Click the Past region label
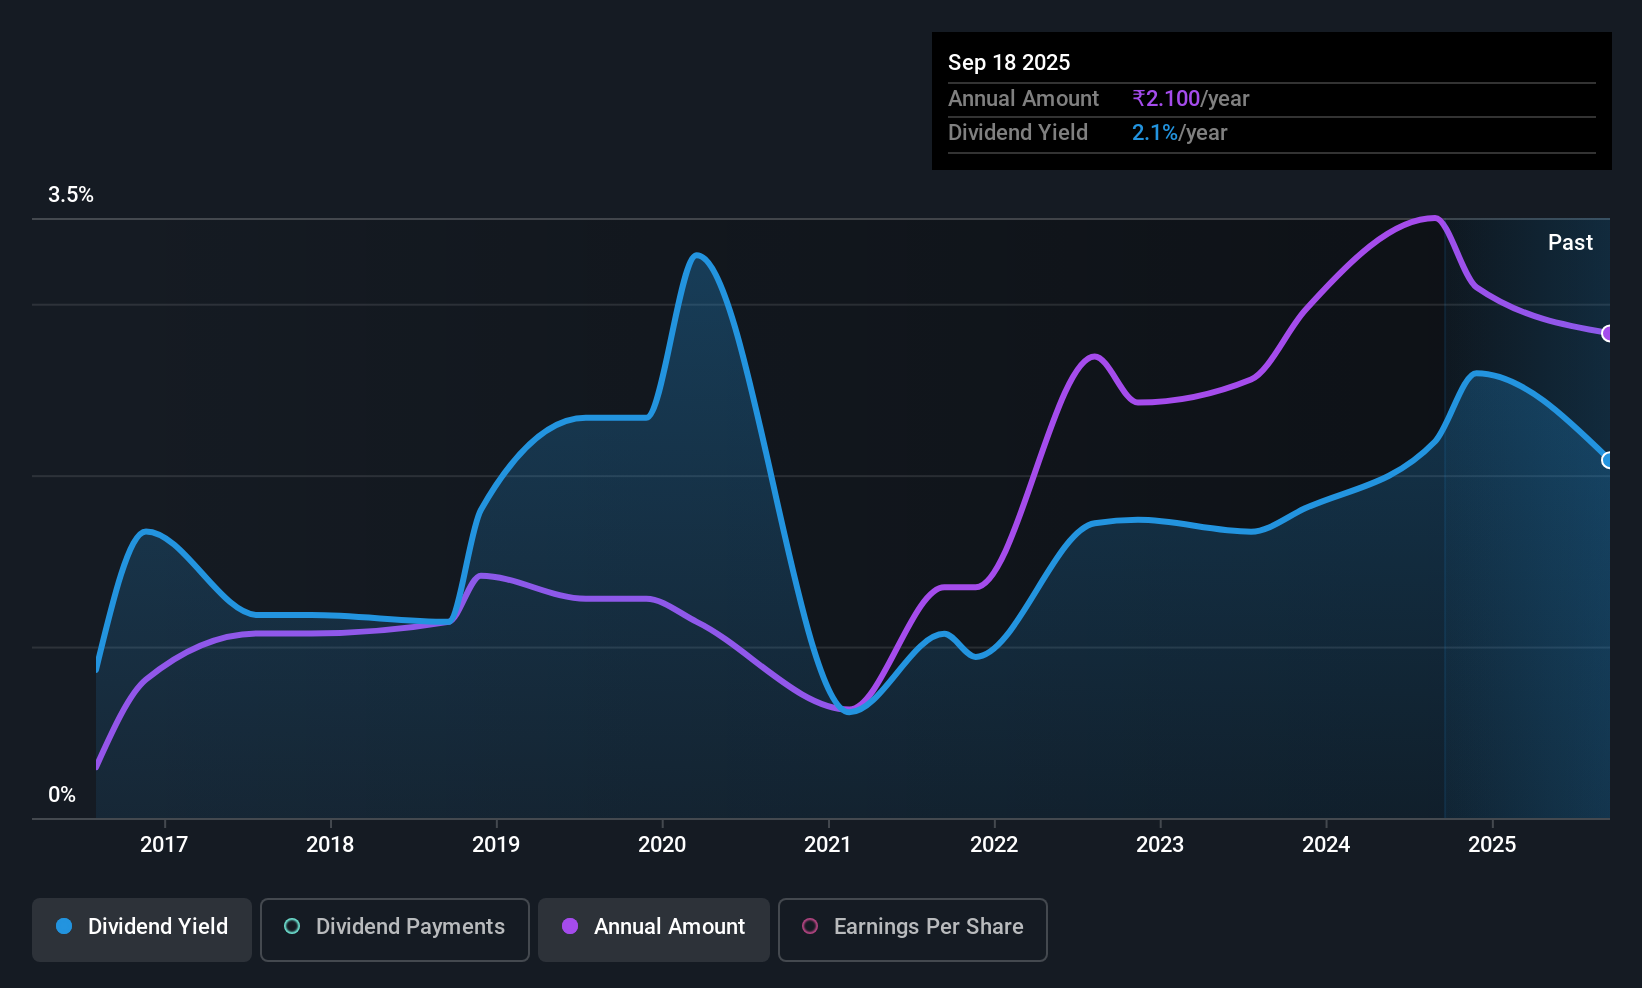 (1570, 242)
